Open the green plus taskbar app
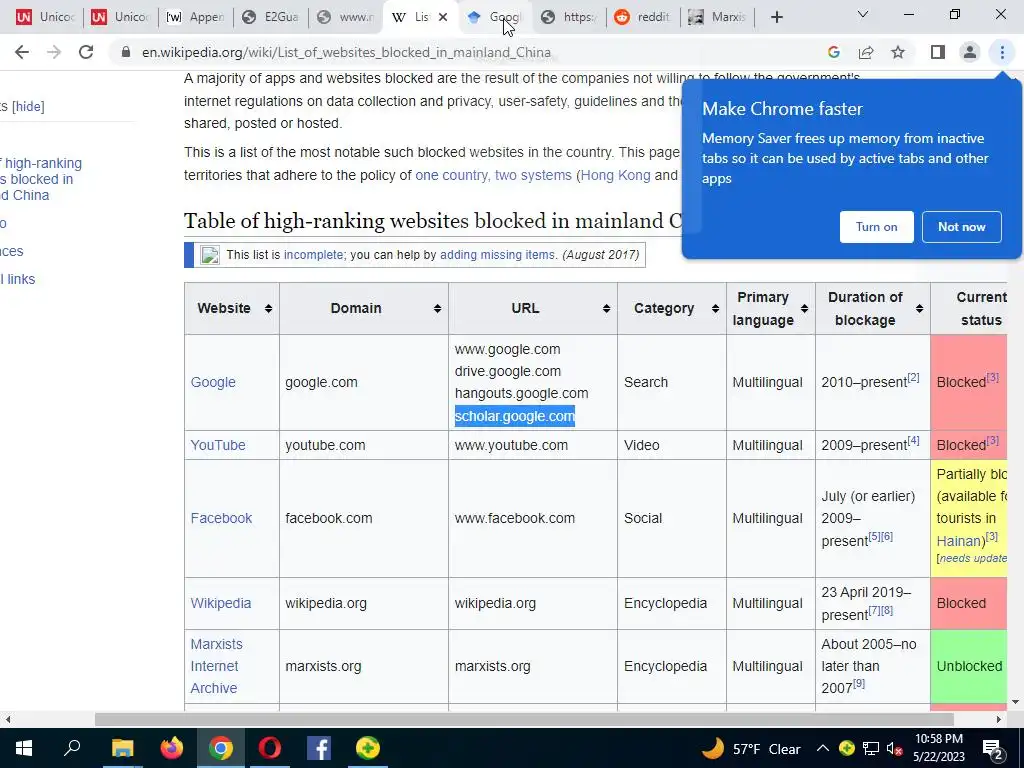The image size is (1024, 768). 368,748
